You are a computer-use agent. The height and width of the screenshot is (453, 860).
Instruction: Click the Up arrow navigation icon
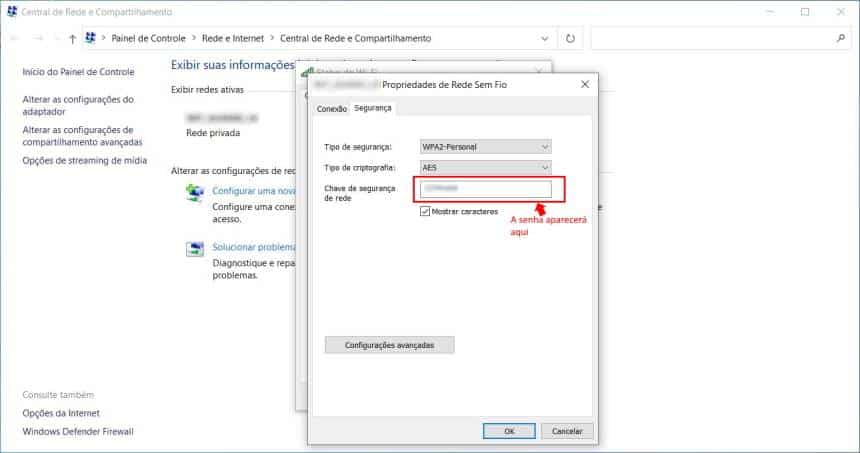(73, 39)
